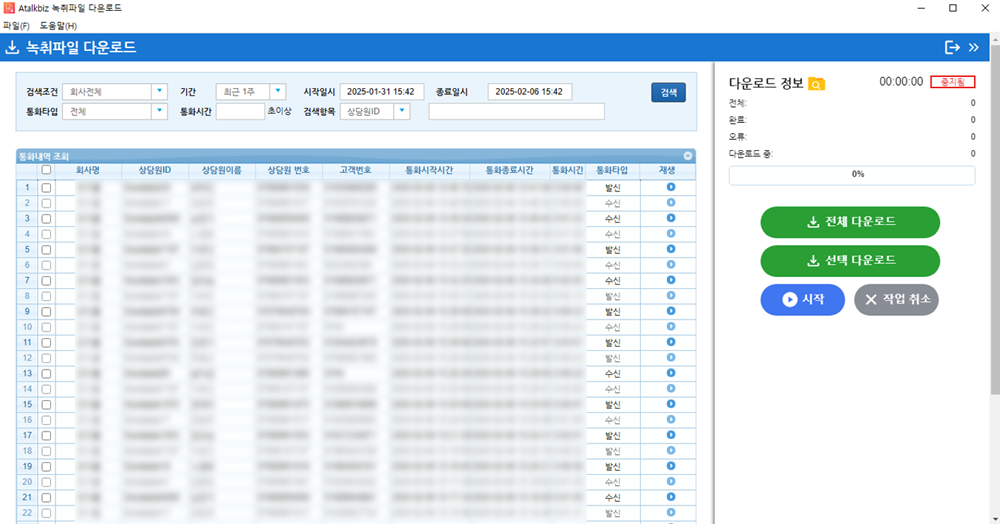
Task: Play the recording in row 11
Action: pyautogui.click(x=671, y=342)
